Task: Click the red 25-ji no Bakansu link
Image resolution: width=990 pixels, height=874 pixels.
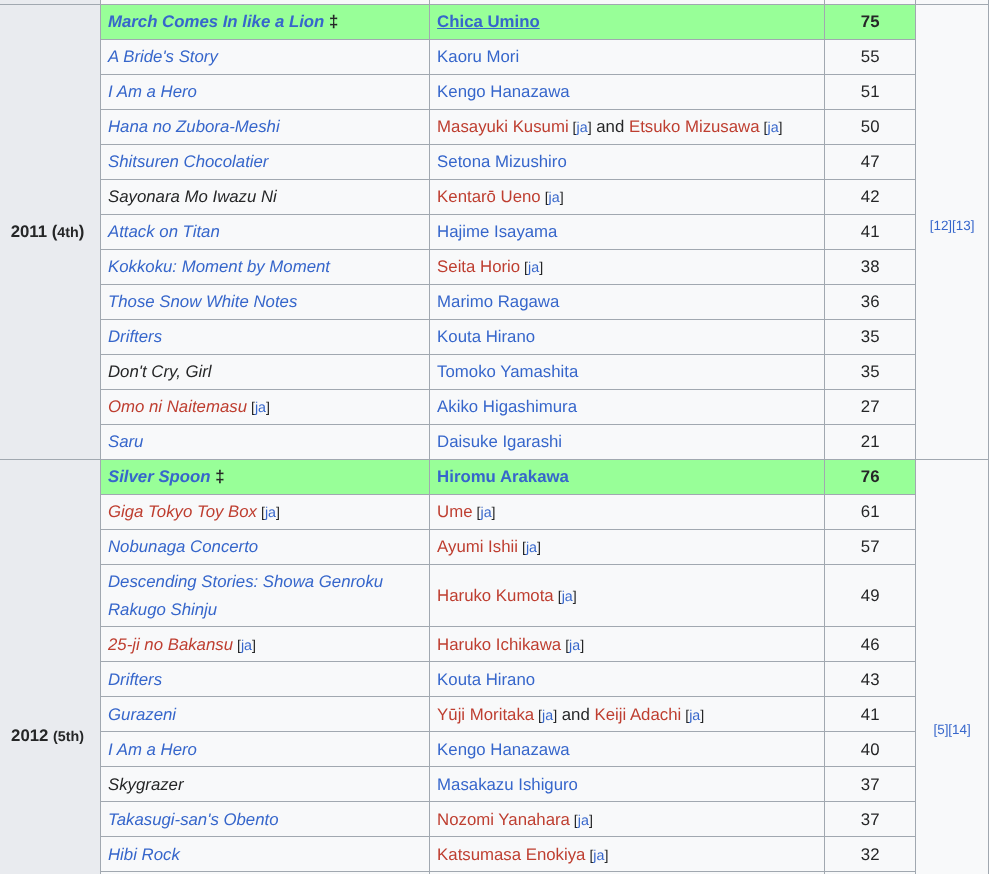Action: 170,645
